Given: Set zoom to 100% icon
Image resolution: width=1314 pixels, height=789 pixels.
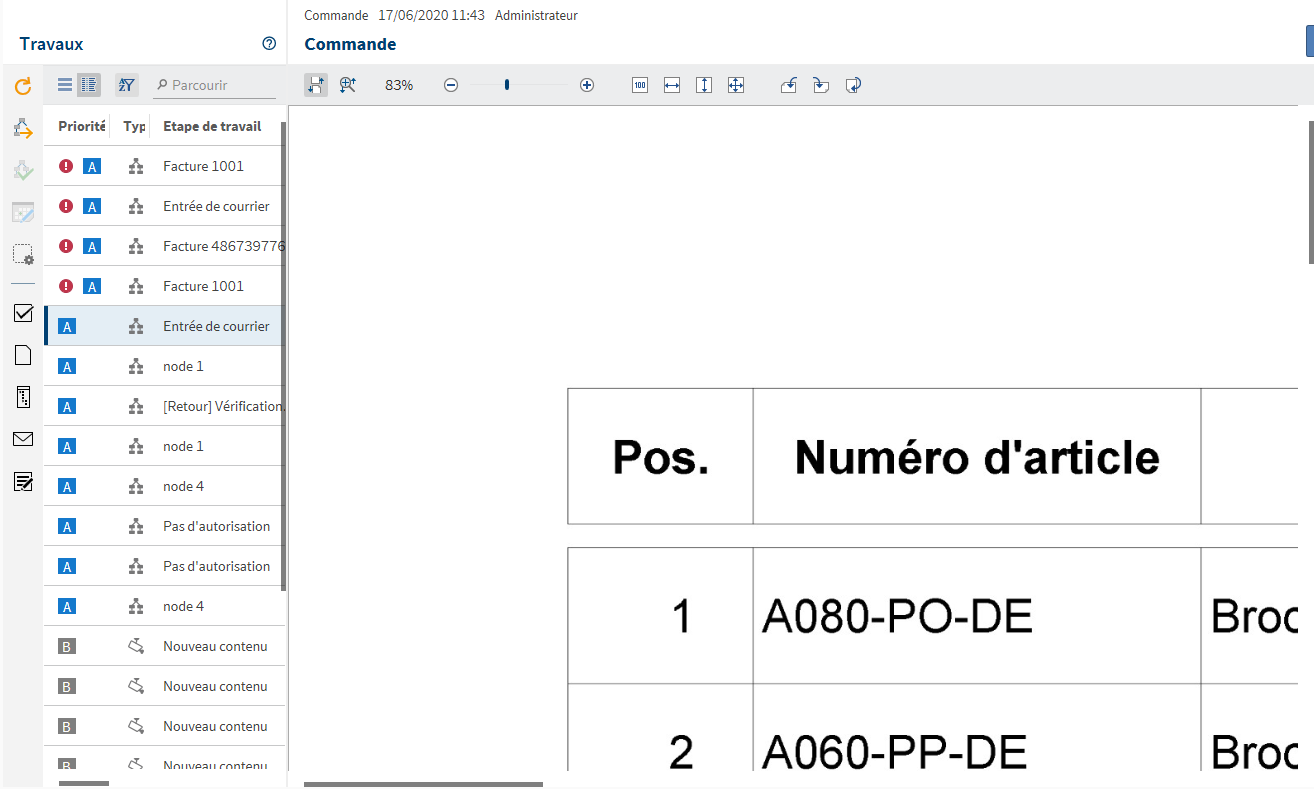Looking at the screenshot, I should [x=640, y=86].
